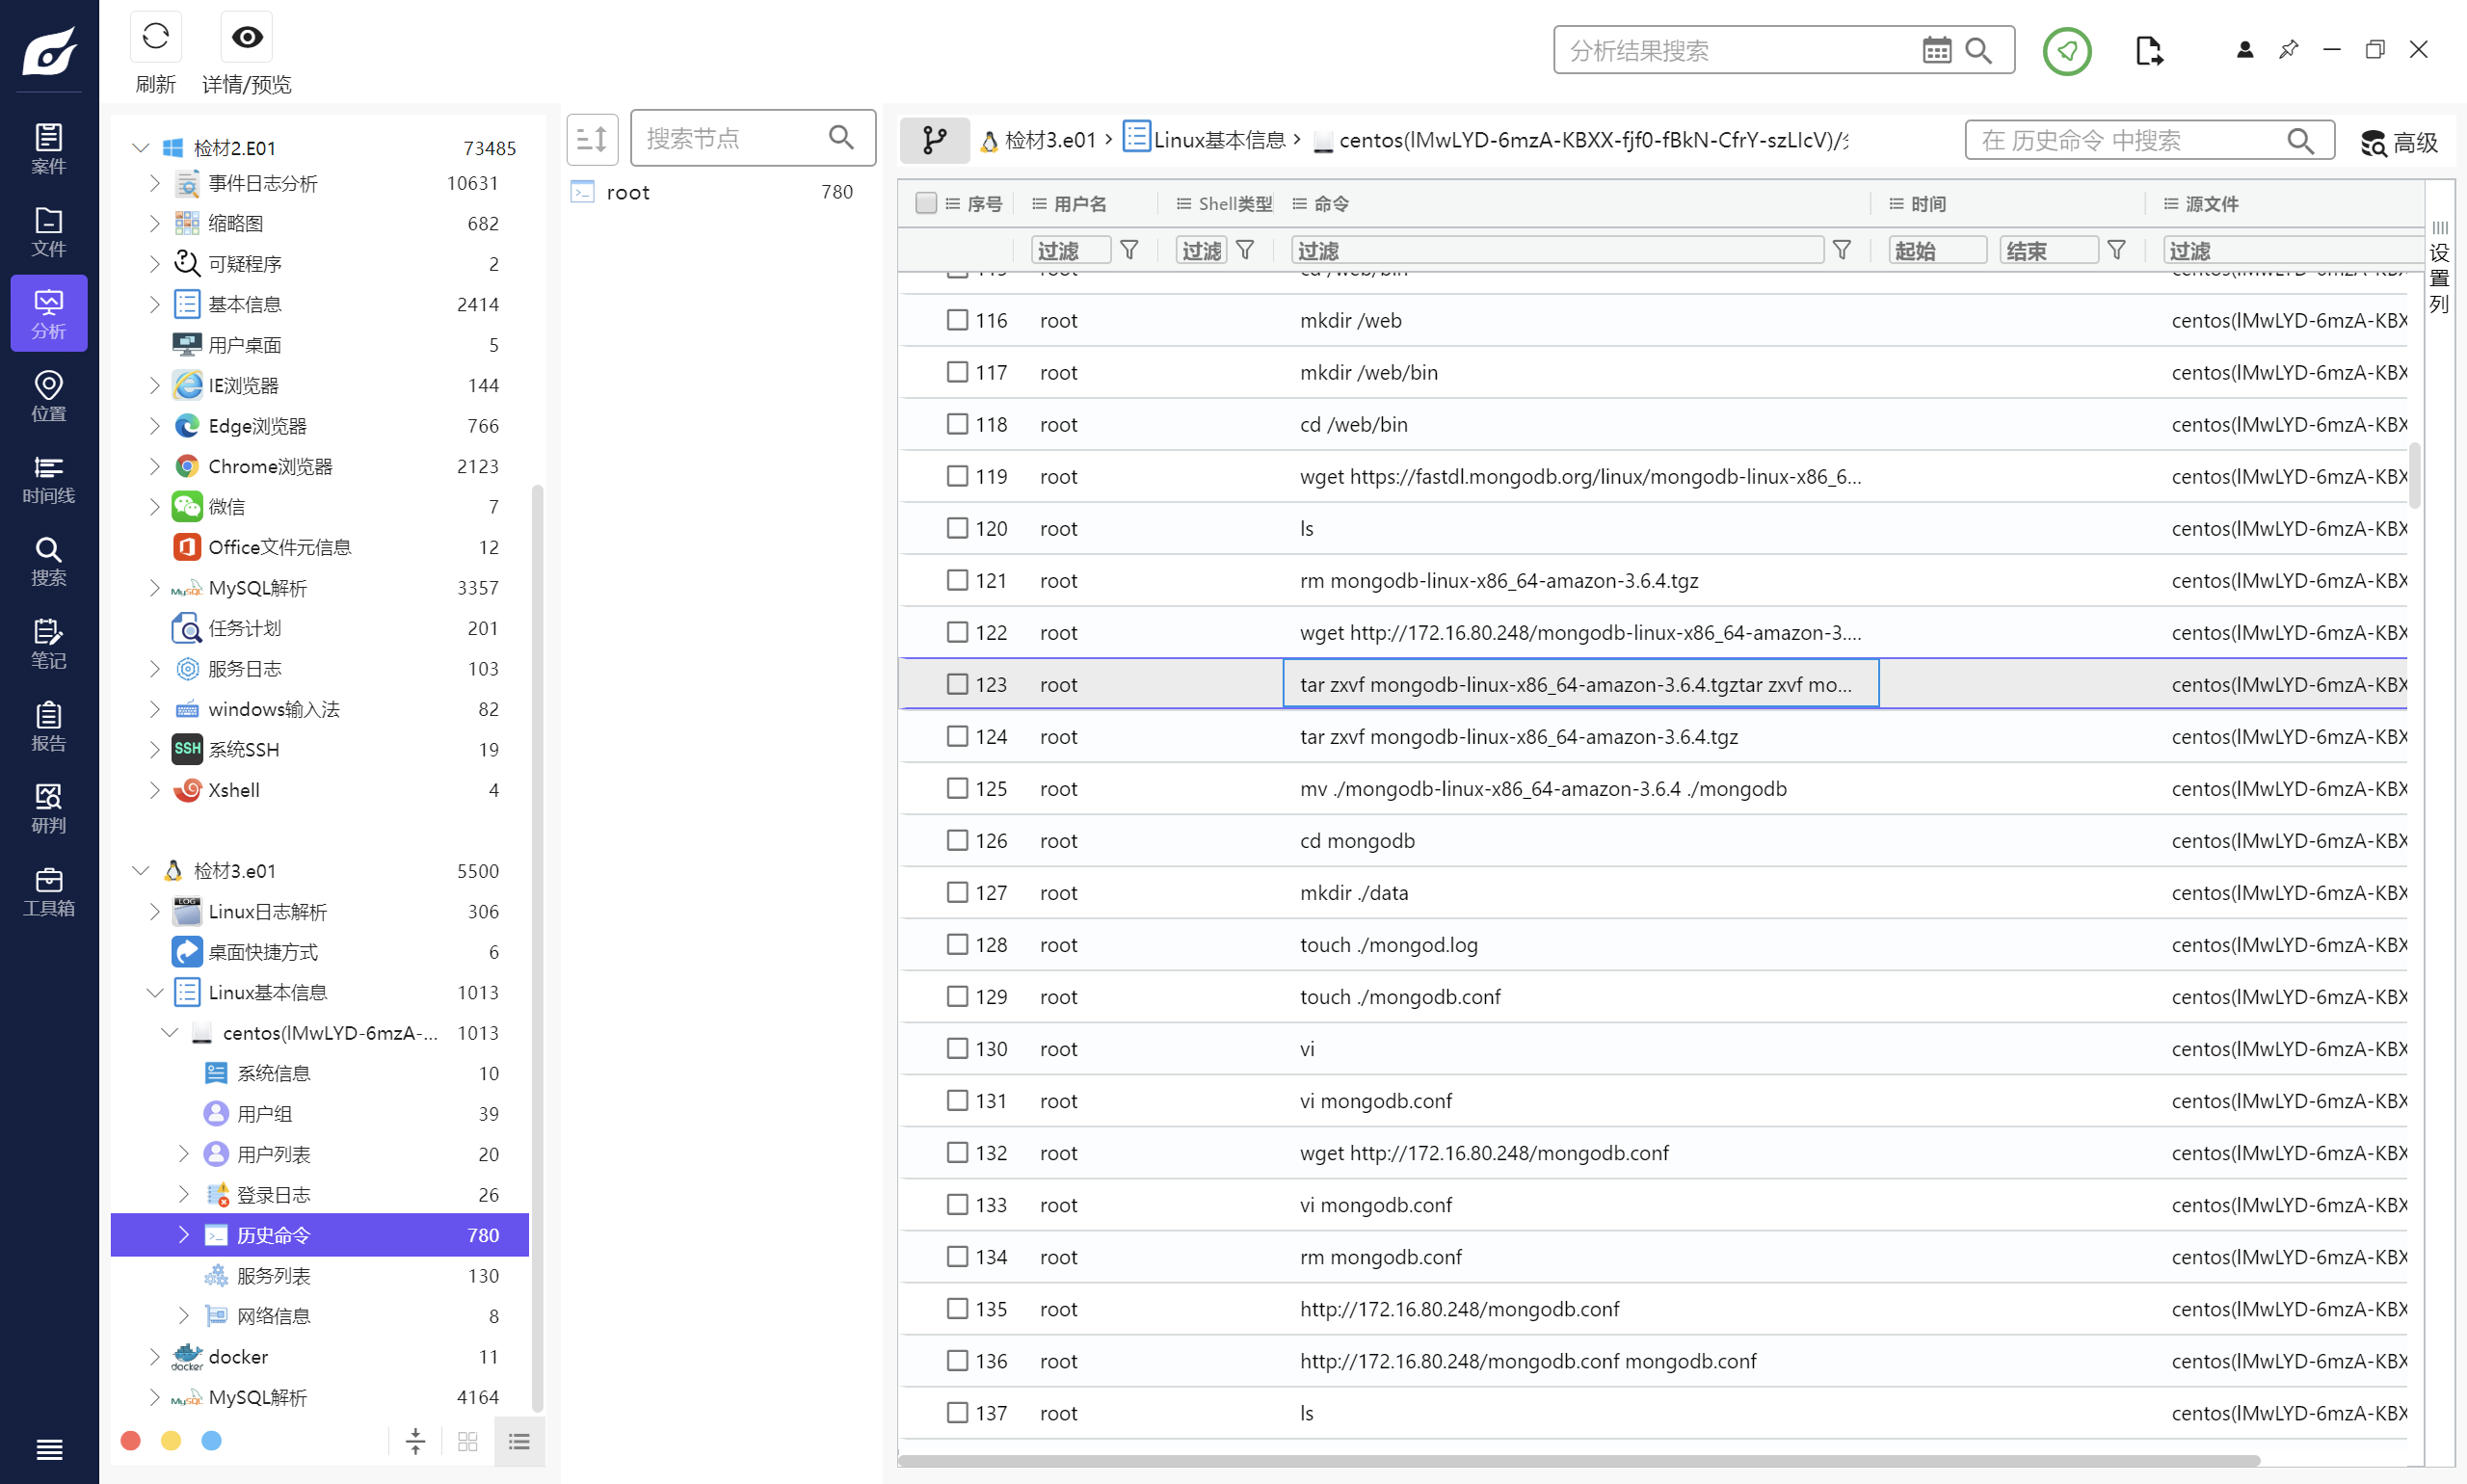This screenshot has width=2467, height=1484.
Task: Expand the docker node
Action: [154, 1356]
